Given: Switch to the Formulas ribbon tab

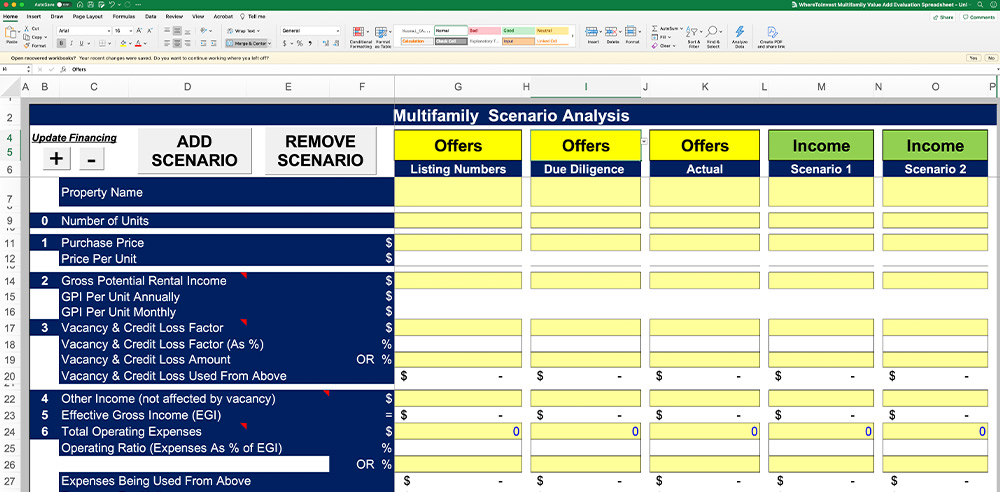Looking at the screenshot, I should (x=124, y=17).
